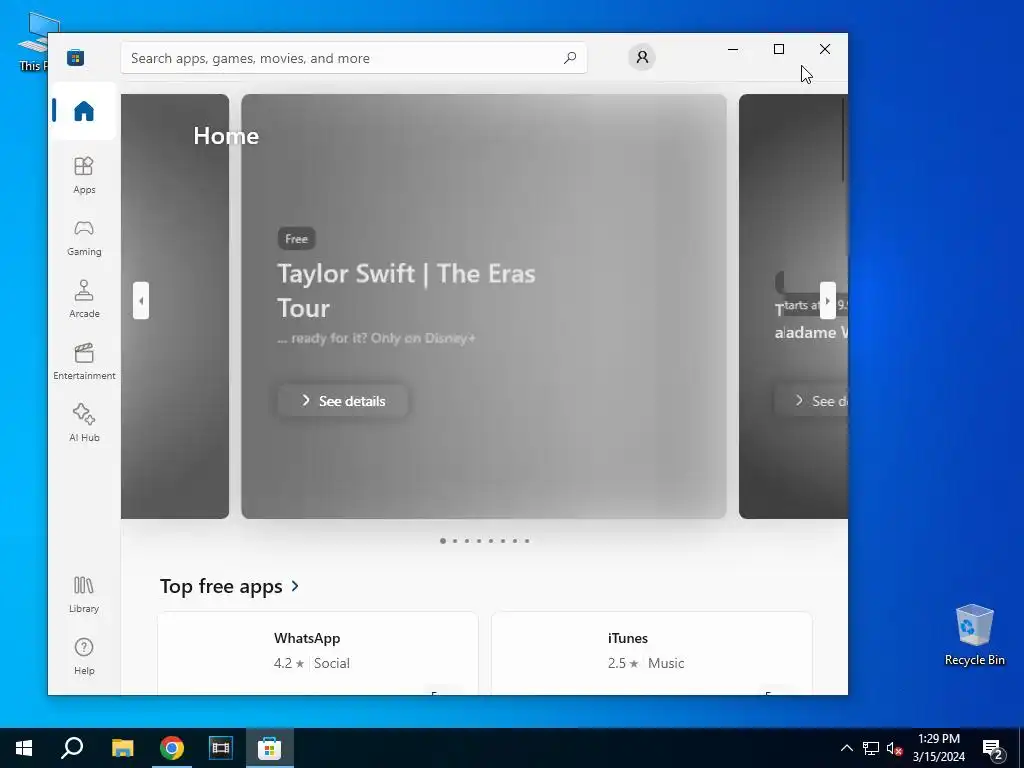Minimize the Microsoft Store window
1024x768 pixels.
(733, 49)
